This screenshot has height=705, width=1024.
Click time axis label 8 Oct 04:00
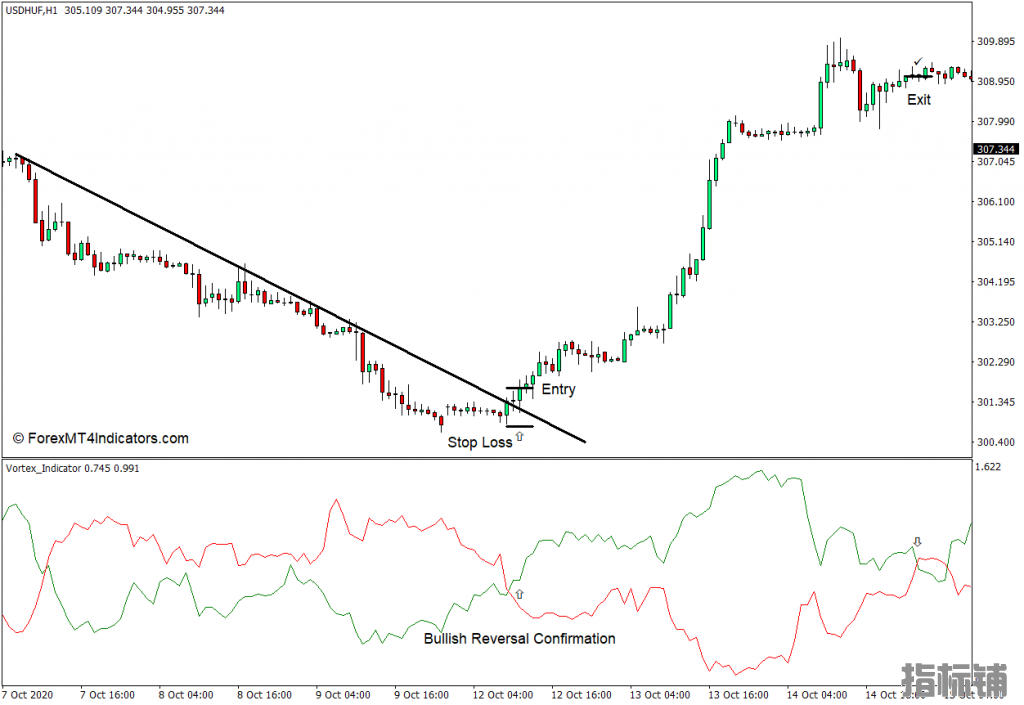(x=185, y=695)
